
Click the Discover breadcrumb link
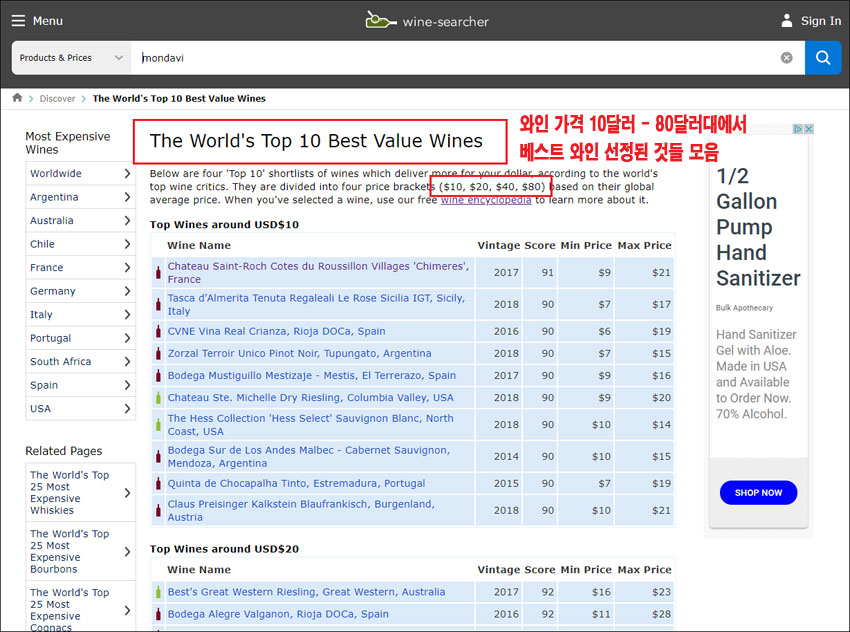57,98
